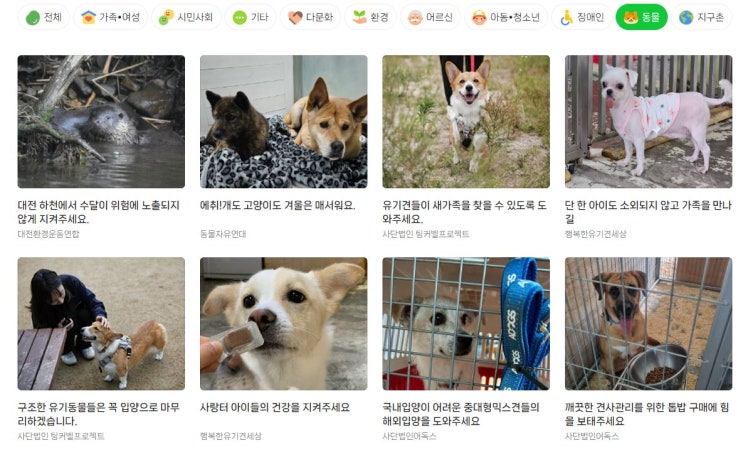
Task: Open the caged dog with blue leash photo
Action: [x=466, y=324]
